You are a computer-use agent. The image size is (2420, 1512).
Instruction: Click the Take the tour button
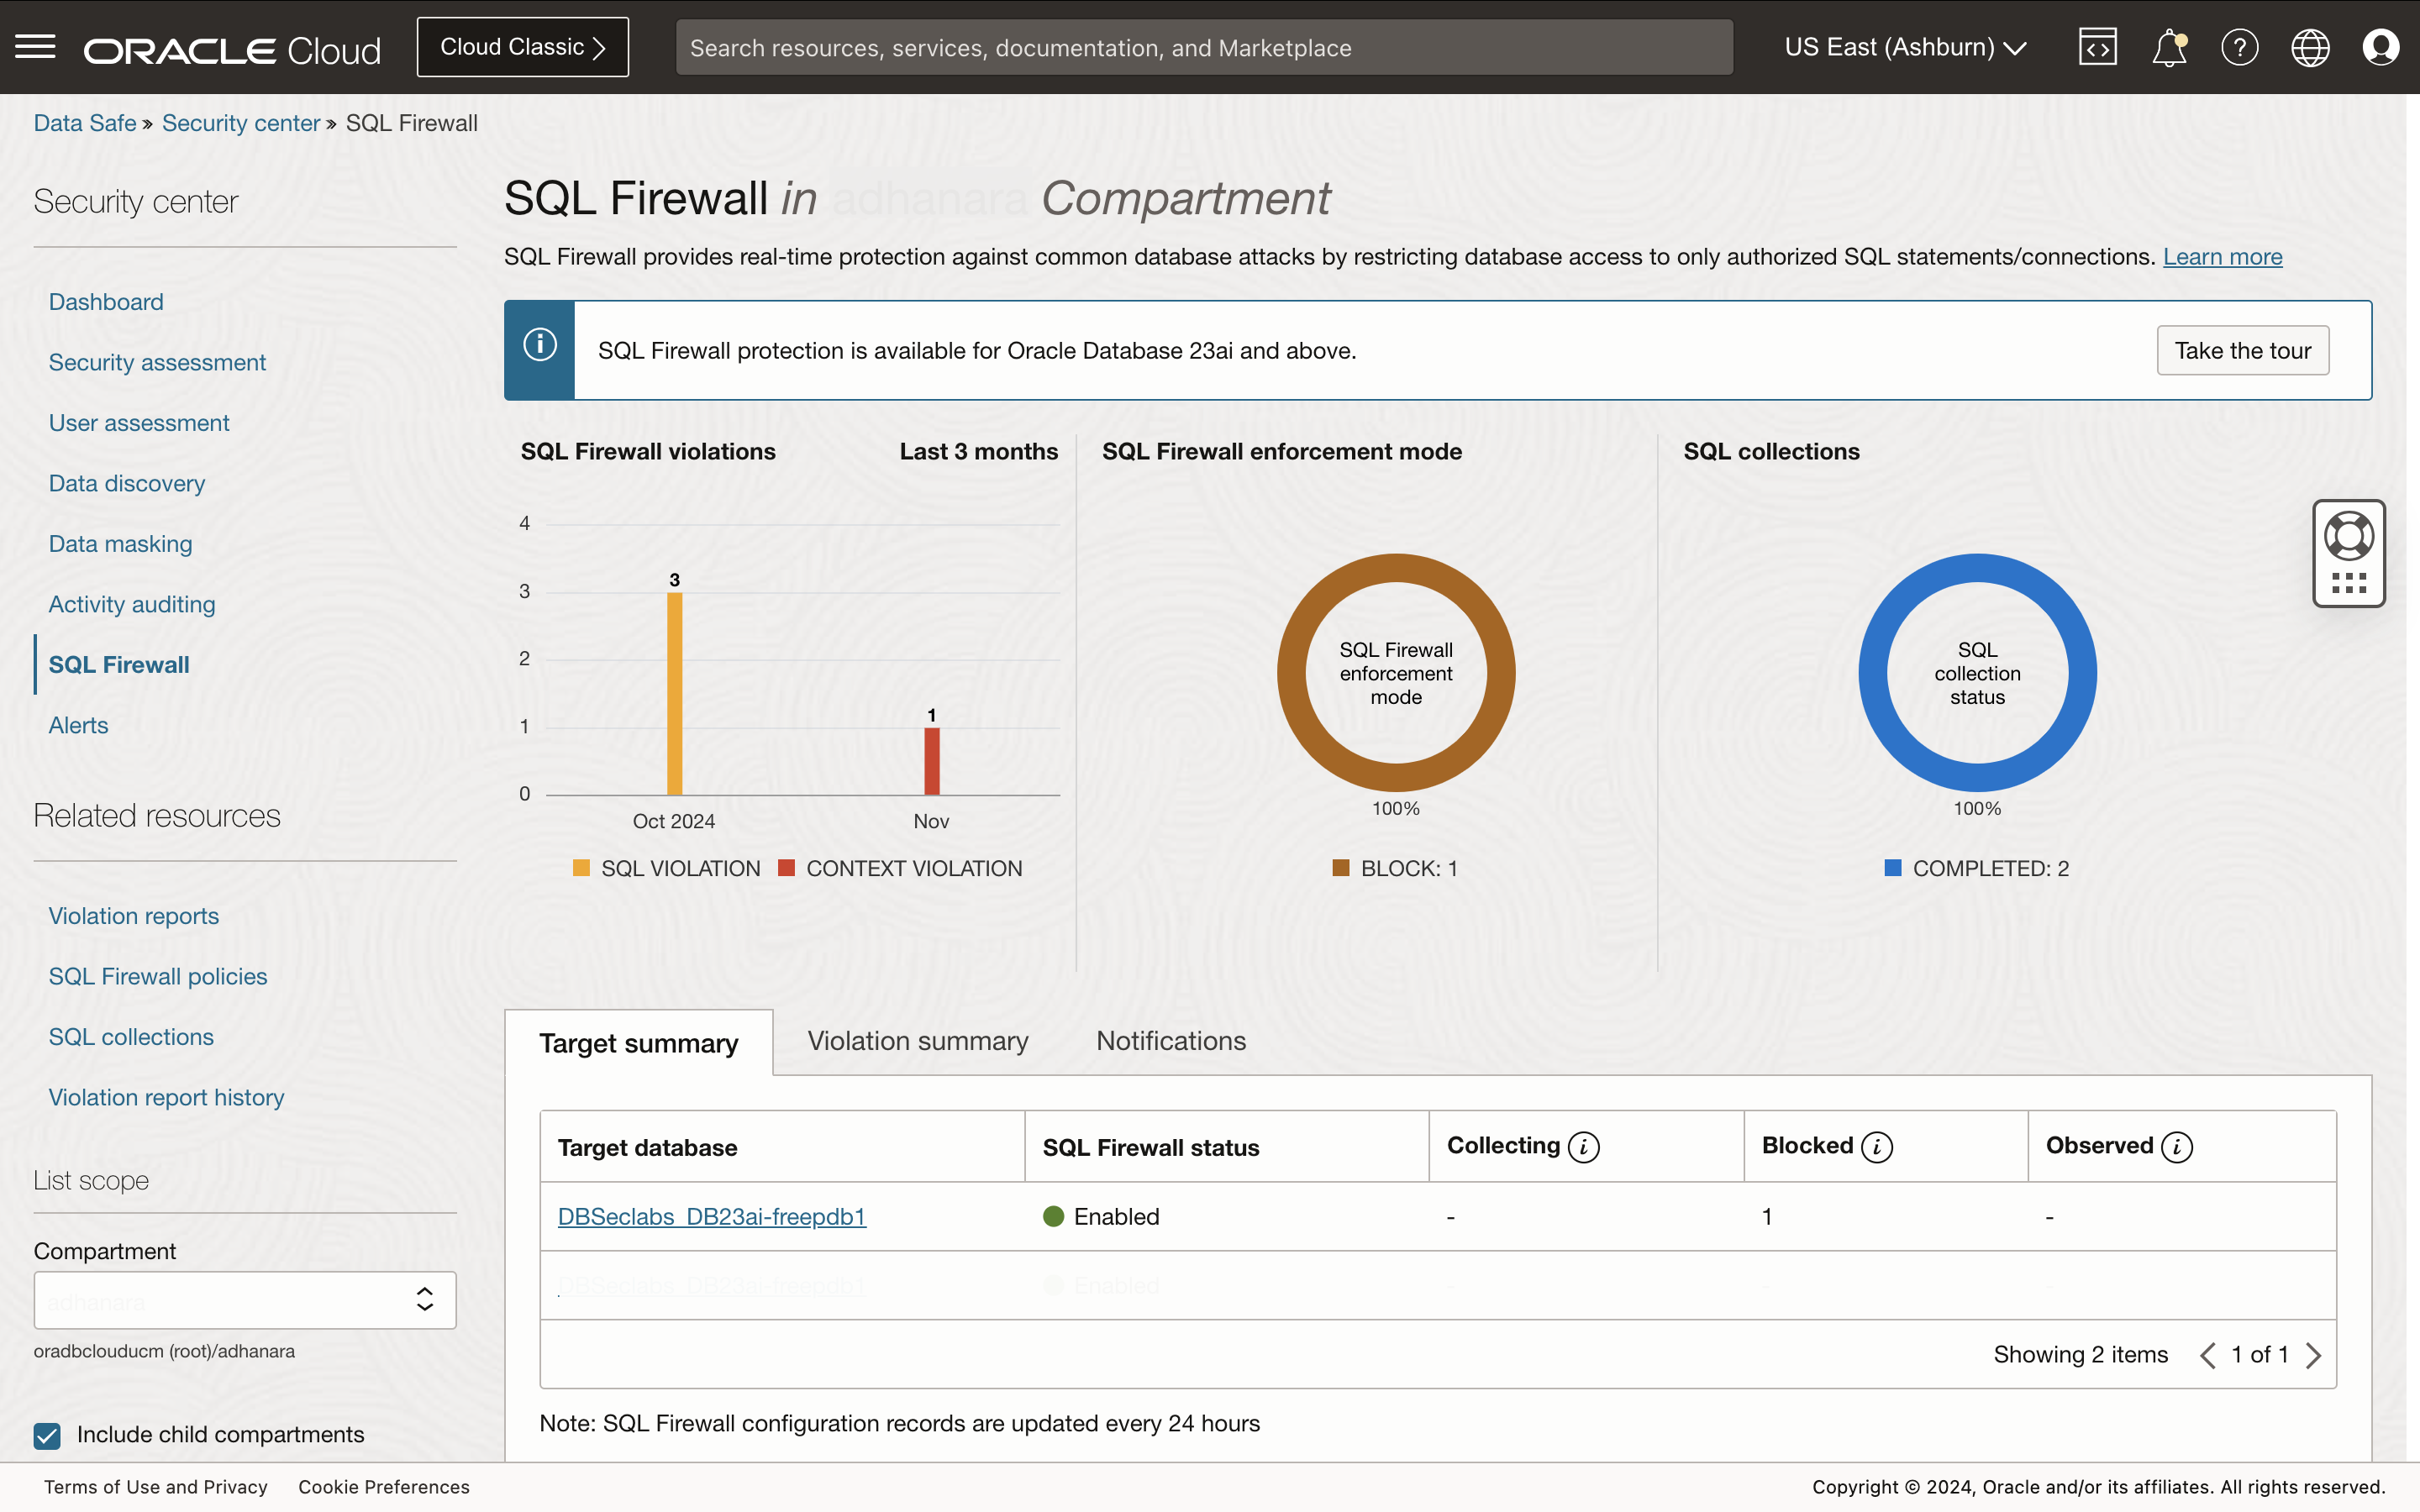point(2243,350)
